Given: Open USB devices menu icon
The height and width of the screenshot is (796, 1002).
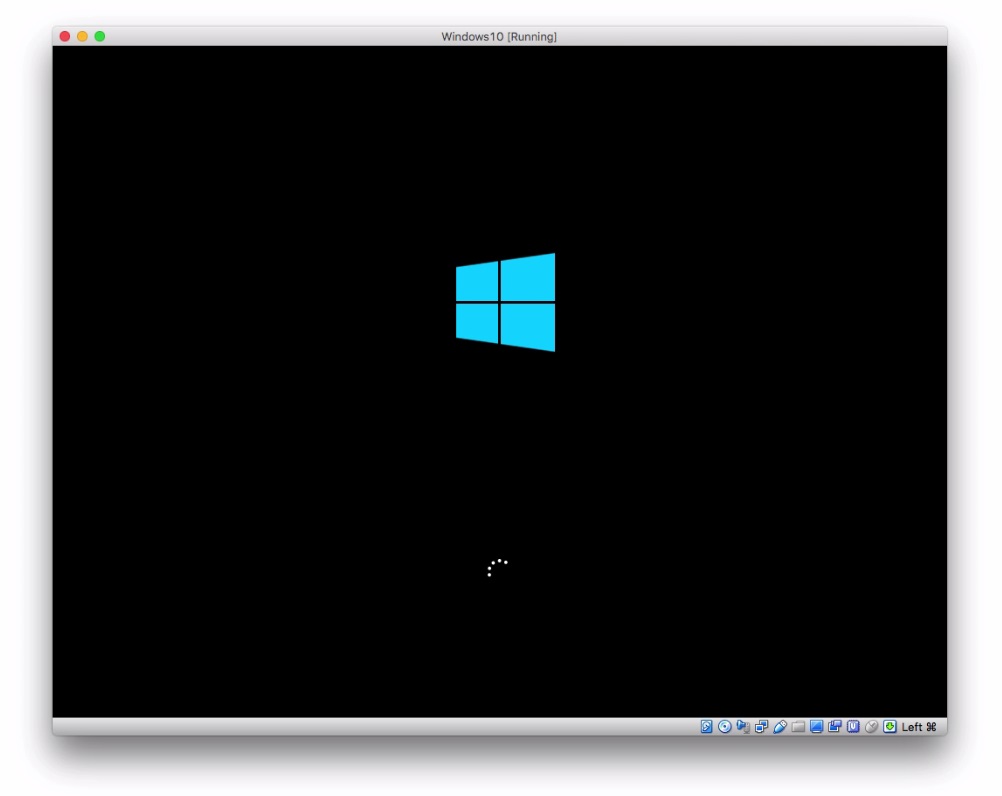Looking at the screenshot, I should point(780,726).
